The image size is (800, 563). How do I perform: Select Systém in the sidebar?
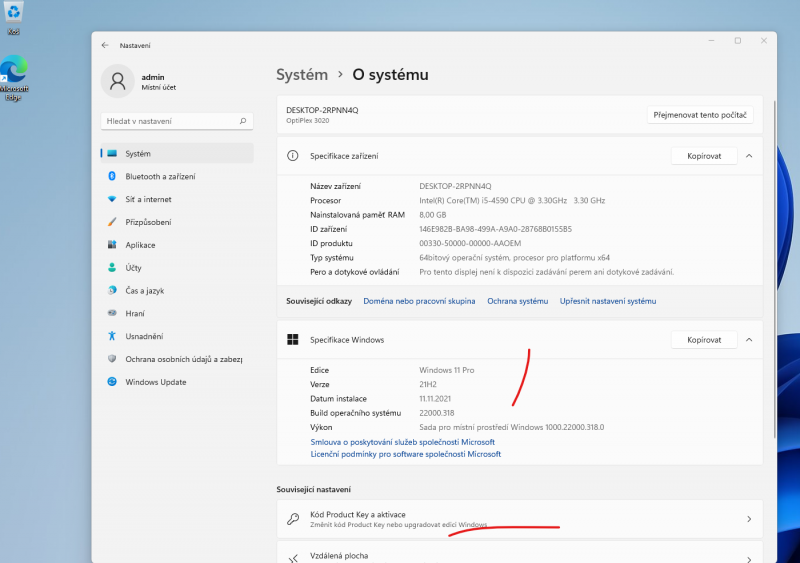[x=177, y=153]
